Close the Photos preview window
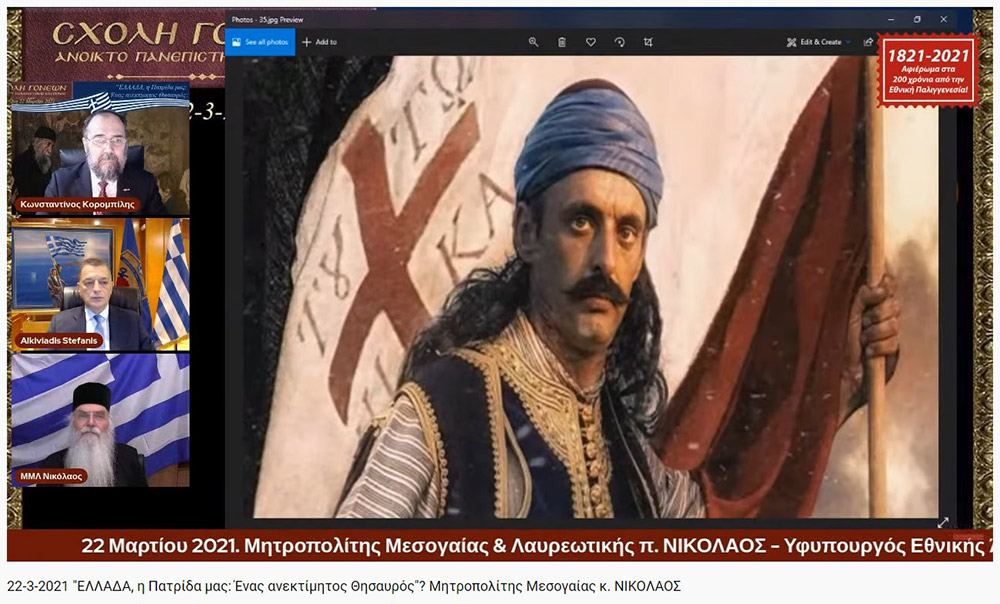This screenshot has height=604, width=1000. click(x=944, y=19)
